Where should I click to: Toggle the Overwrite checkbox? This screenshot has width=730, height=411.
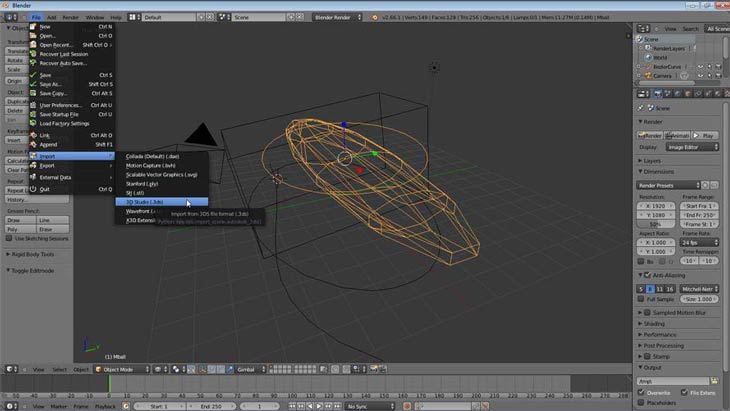(643, 393)
